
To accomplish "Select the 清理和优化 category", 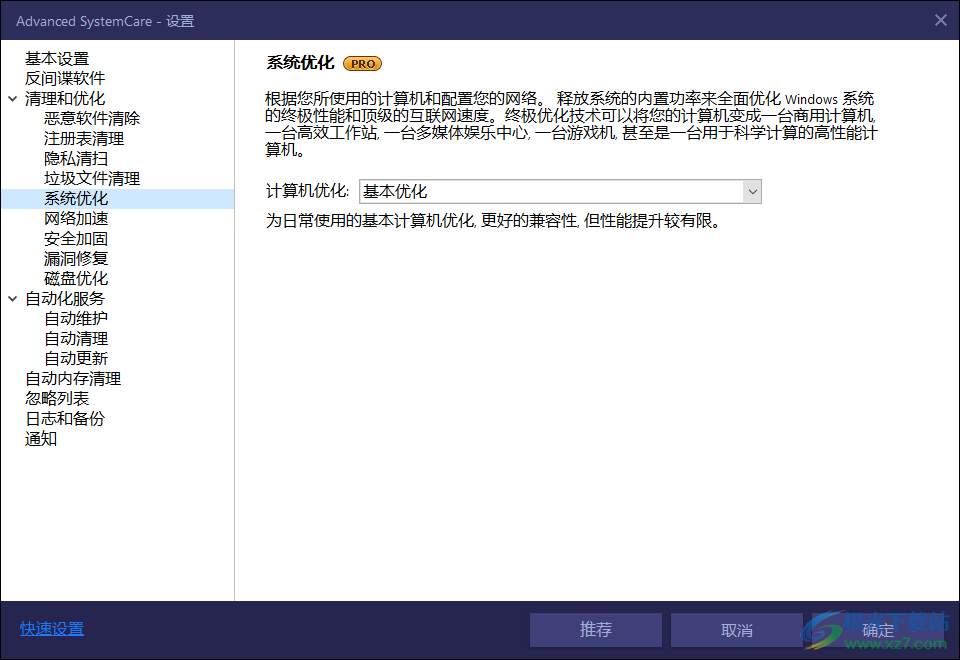I will click(x=65, y=99).
